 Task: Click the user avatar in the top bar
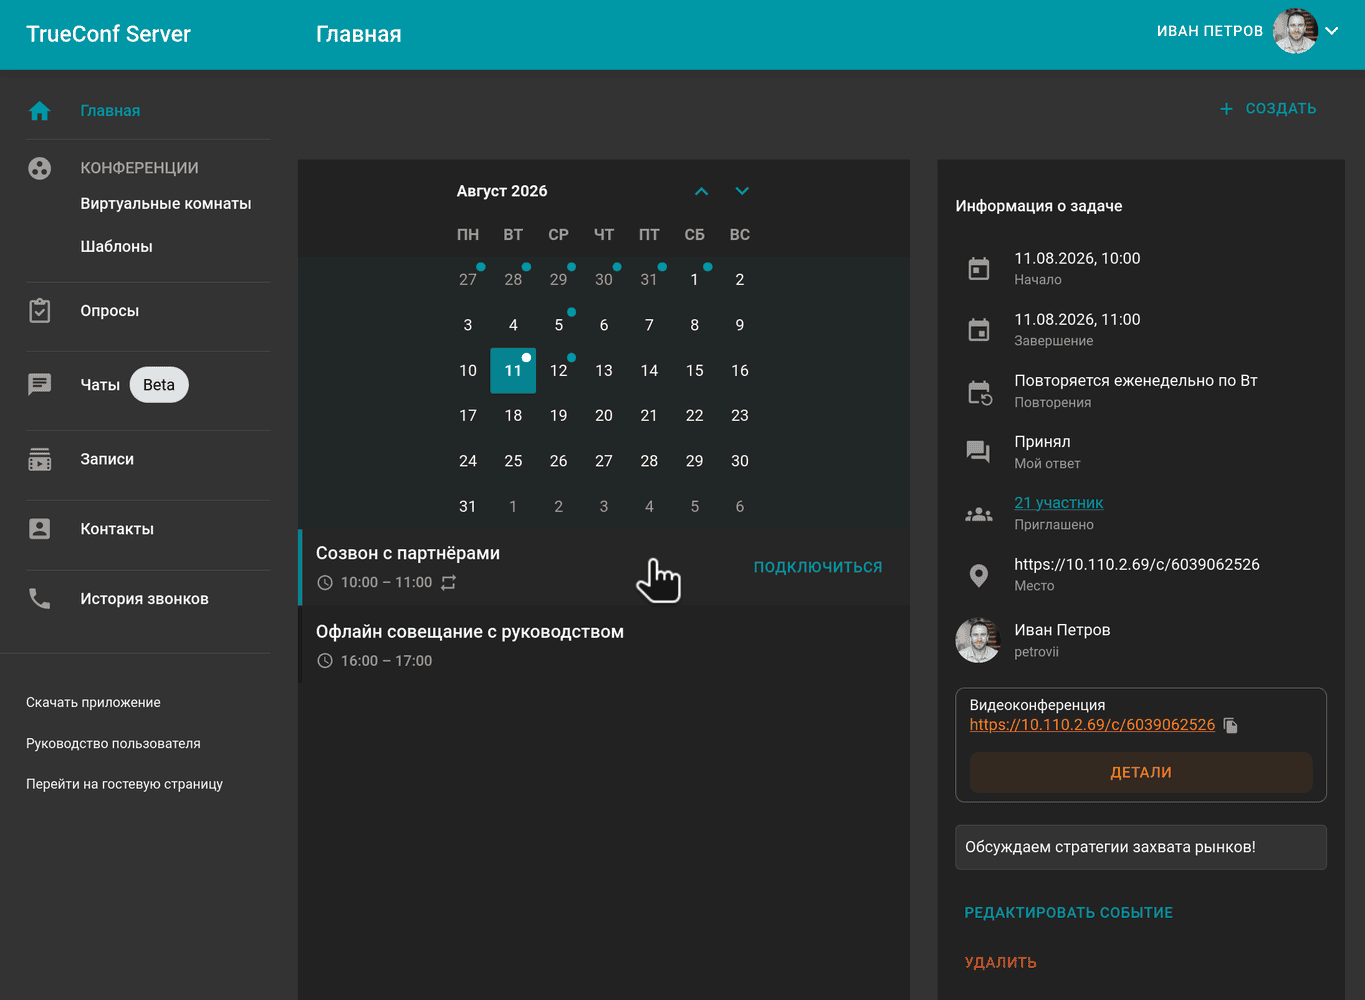(x=1295, y=31)
